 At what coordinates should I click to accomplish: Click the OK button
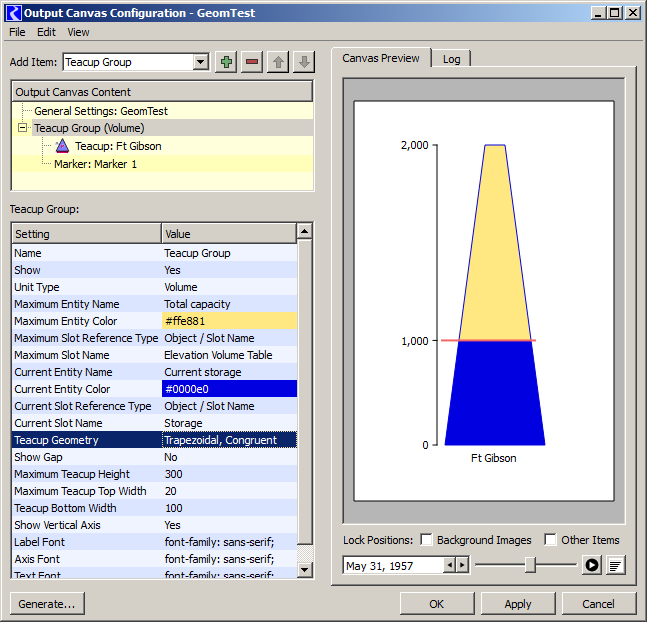pos(437,604)
